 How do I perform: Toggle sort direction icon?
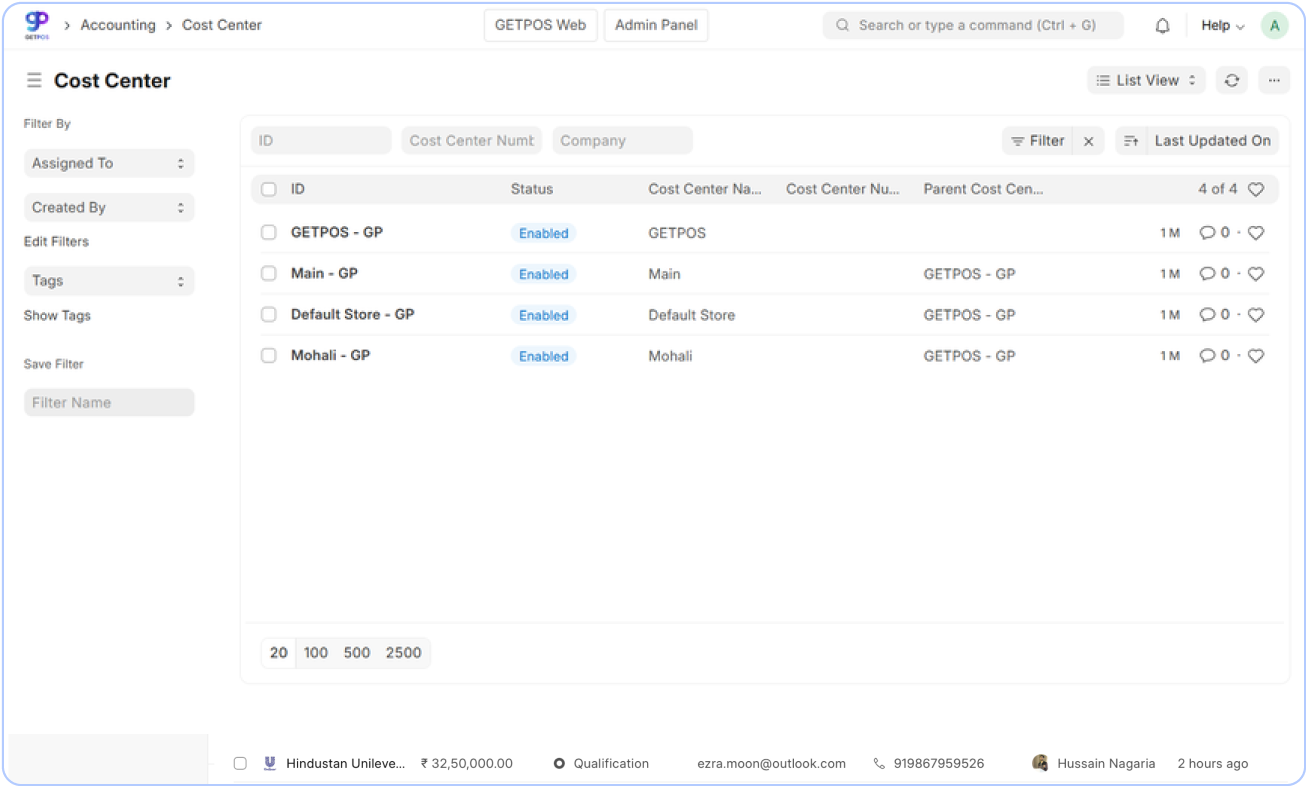point(1130,141)
